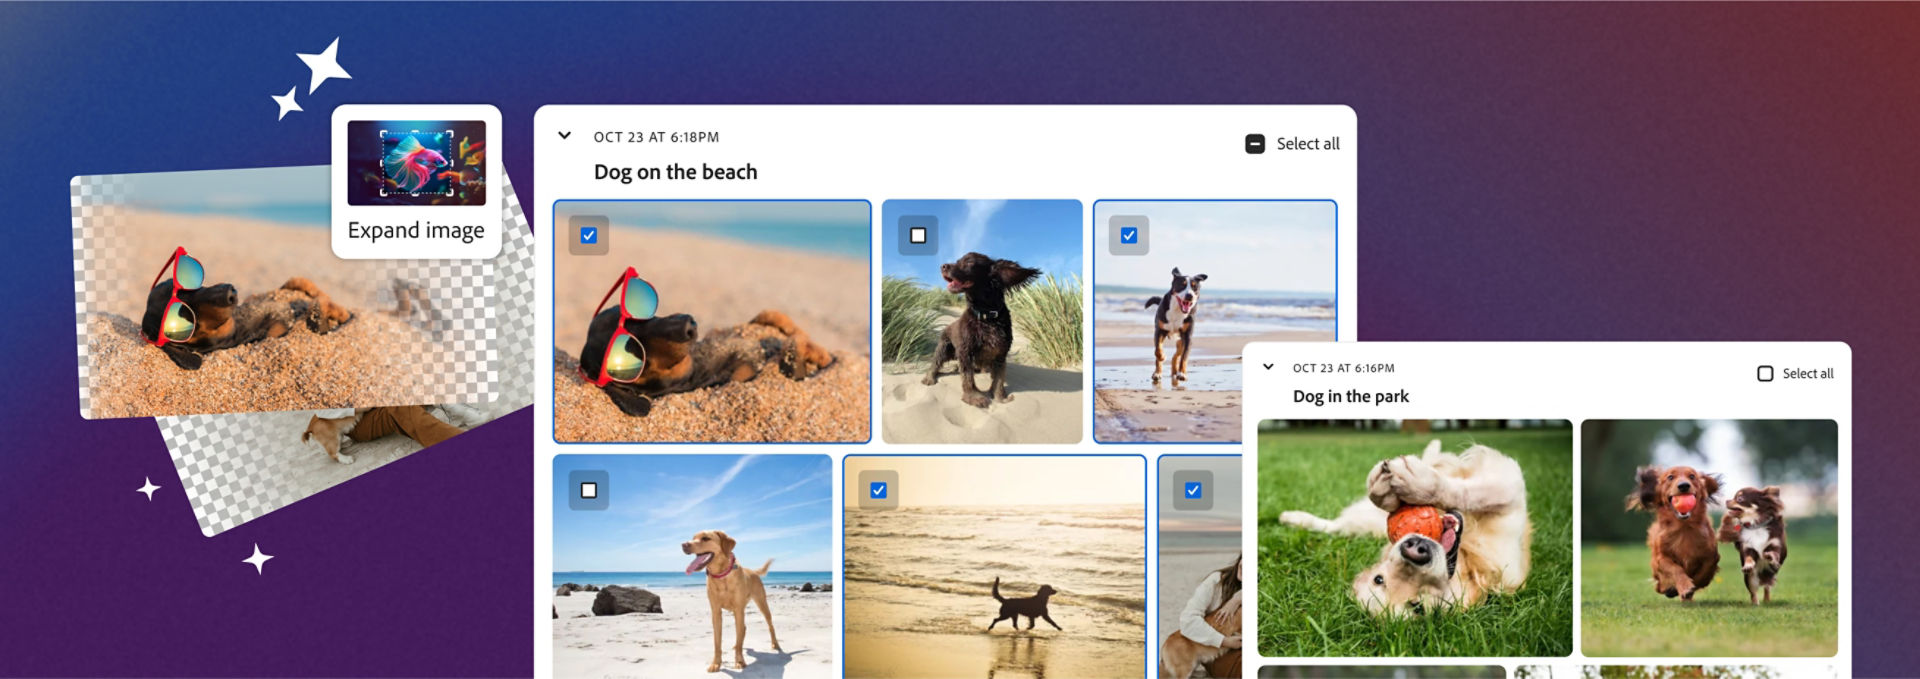Collapse the Dog in the park group chevron
1920x679 pixels.
(x=1268, y=367)
